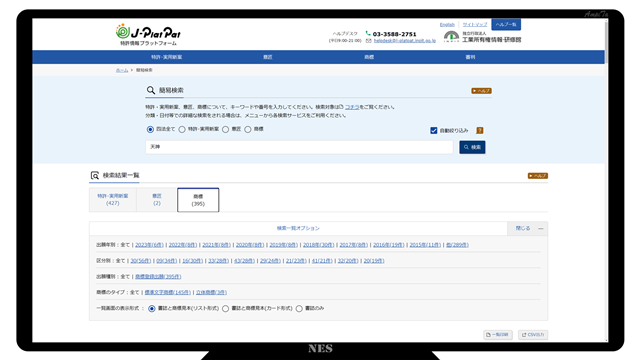Click the helpdesk email address link
Viewport: 640px width, 360px height.
click(x=404, y=41)
